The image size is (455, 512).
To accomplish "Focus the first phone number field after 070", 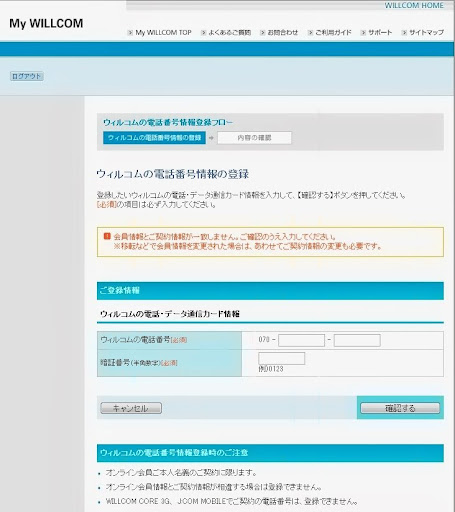I will (301, 340).
